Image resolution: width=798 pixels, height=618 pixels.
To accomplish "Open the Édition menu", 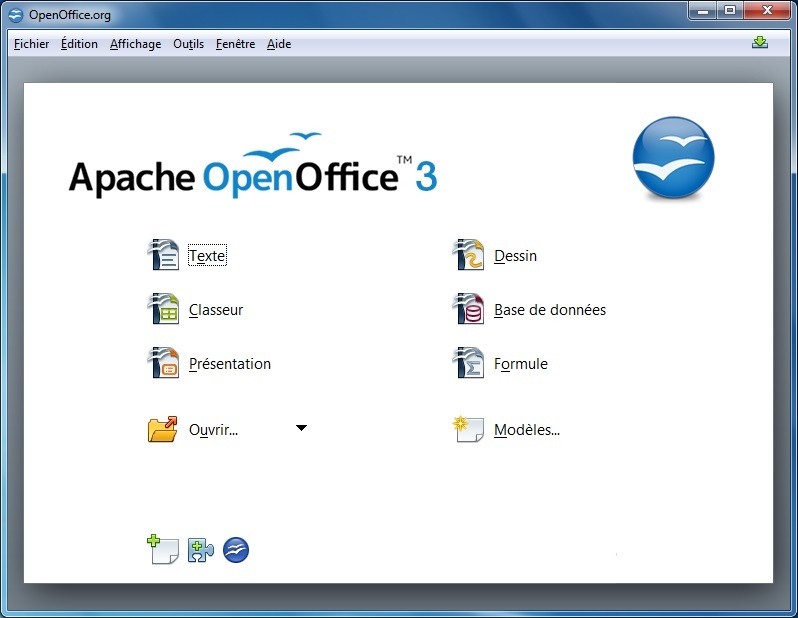I will (x=79, y=44).
